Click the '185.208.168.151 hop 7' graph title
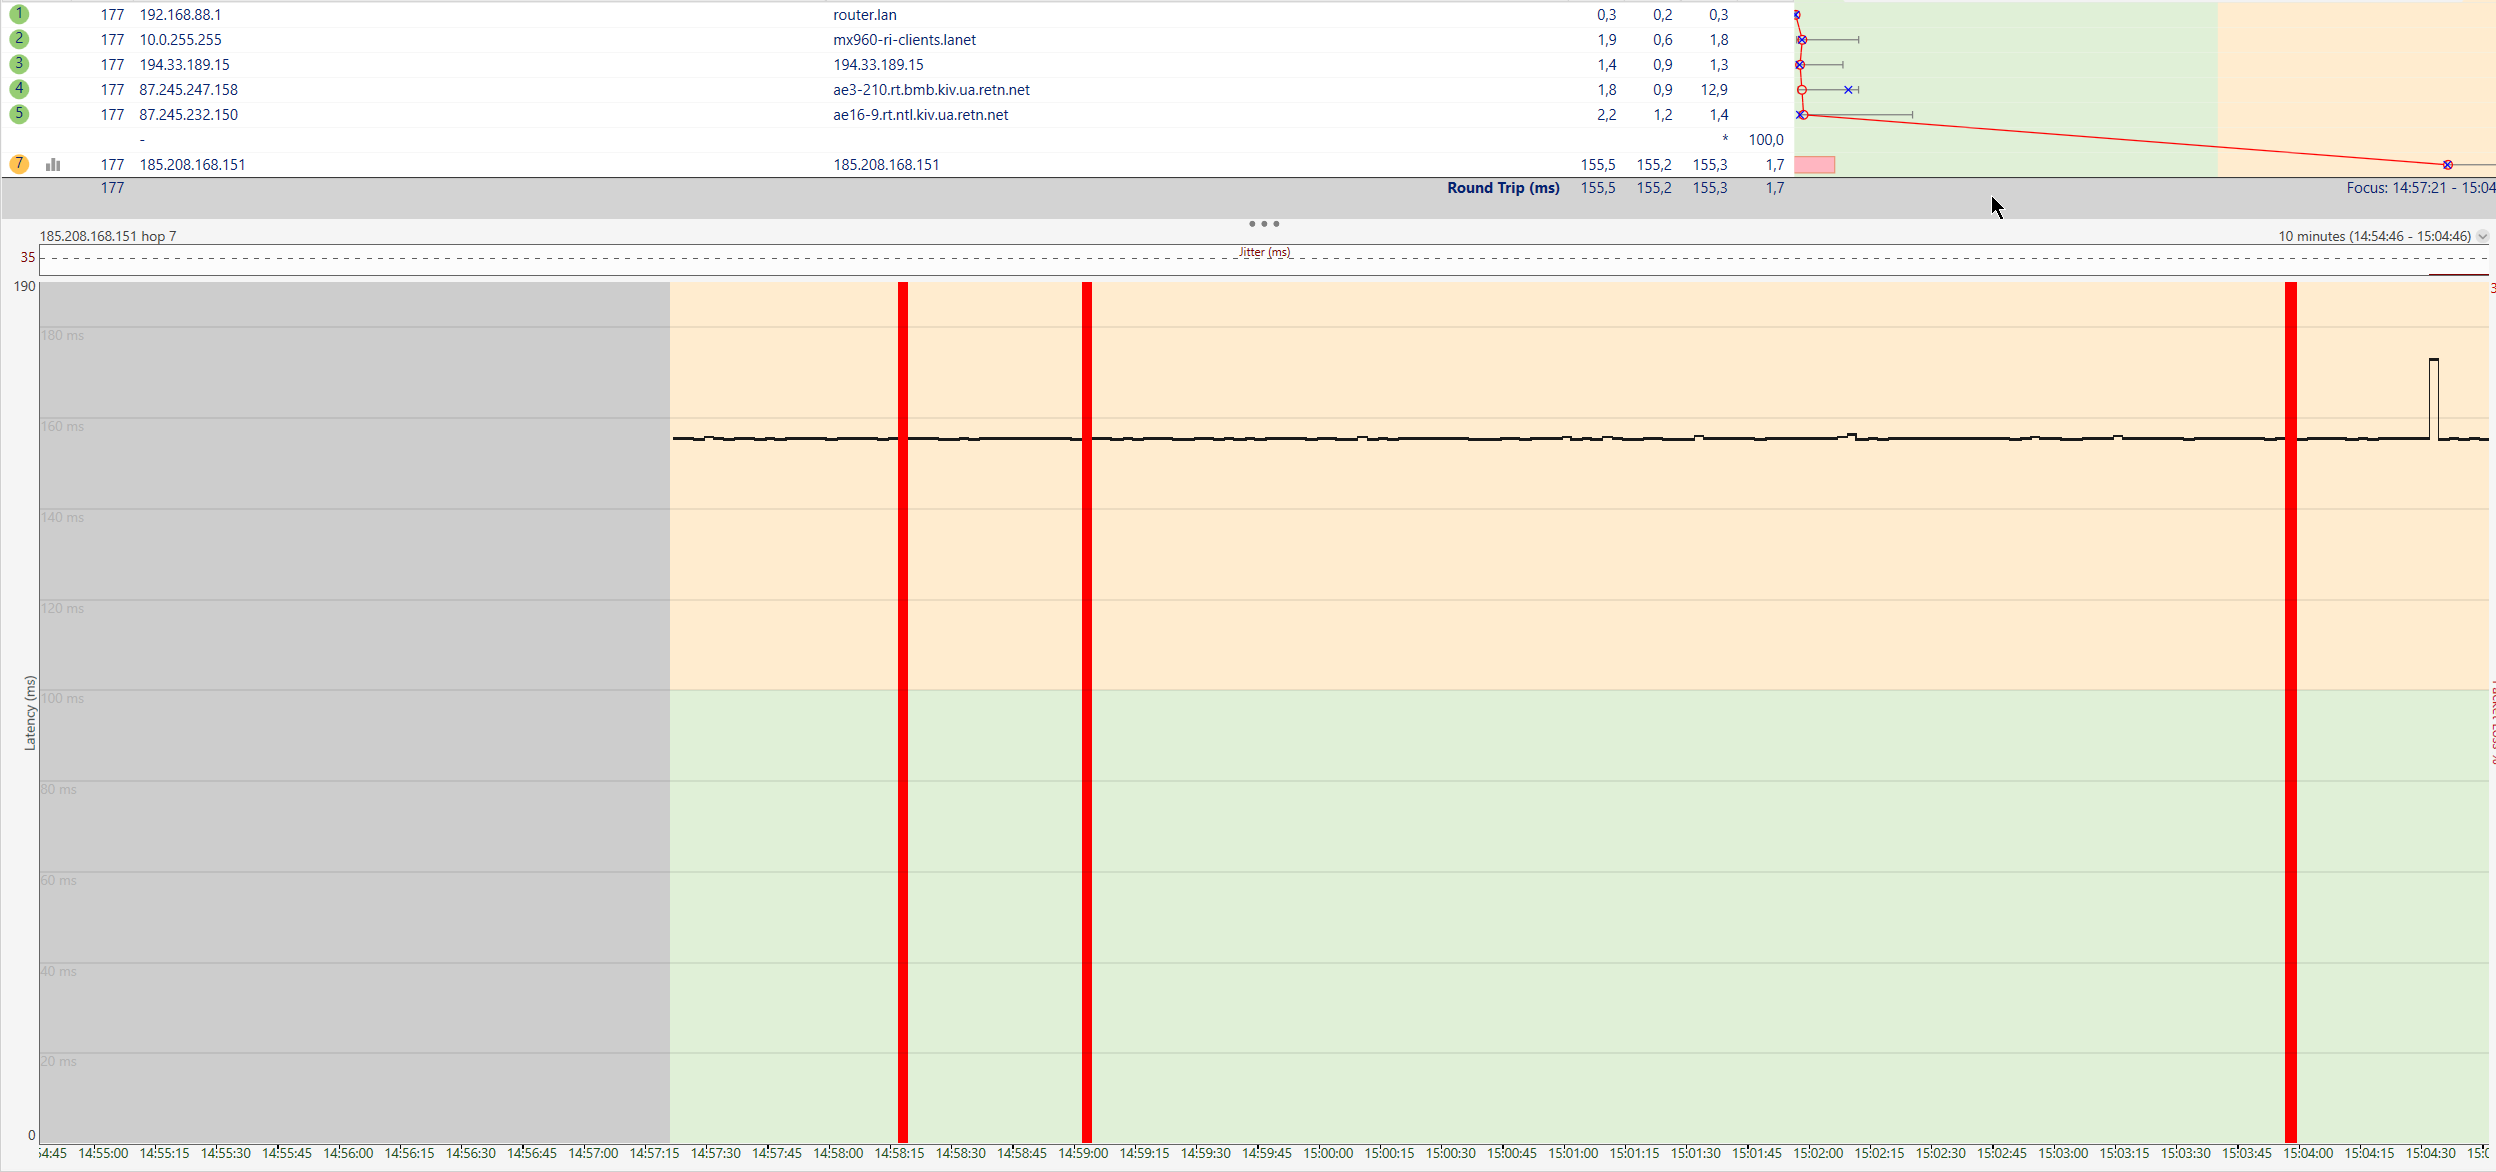The width and height of the screenshot is (2496, 1172). coord(108,237)
